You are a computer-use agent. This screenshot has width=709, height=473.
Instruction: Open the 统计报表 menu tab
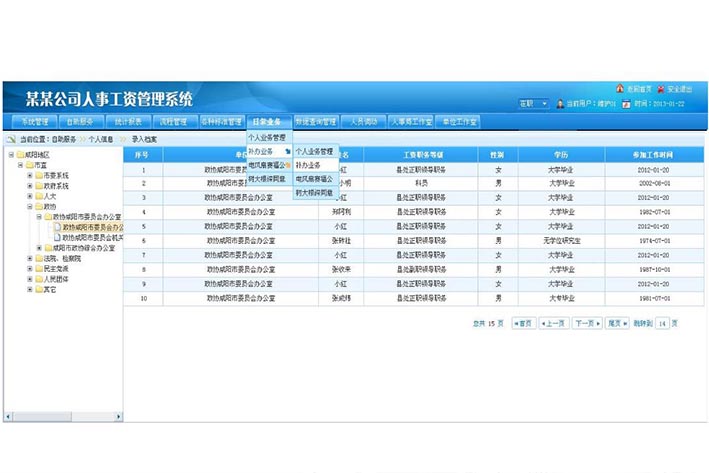pyautogui.click(x=128, y=122)
